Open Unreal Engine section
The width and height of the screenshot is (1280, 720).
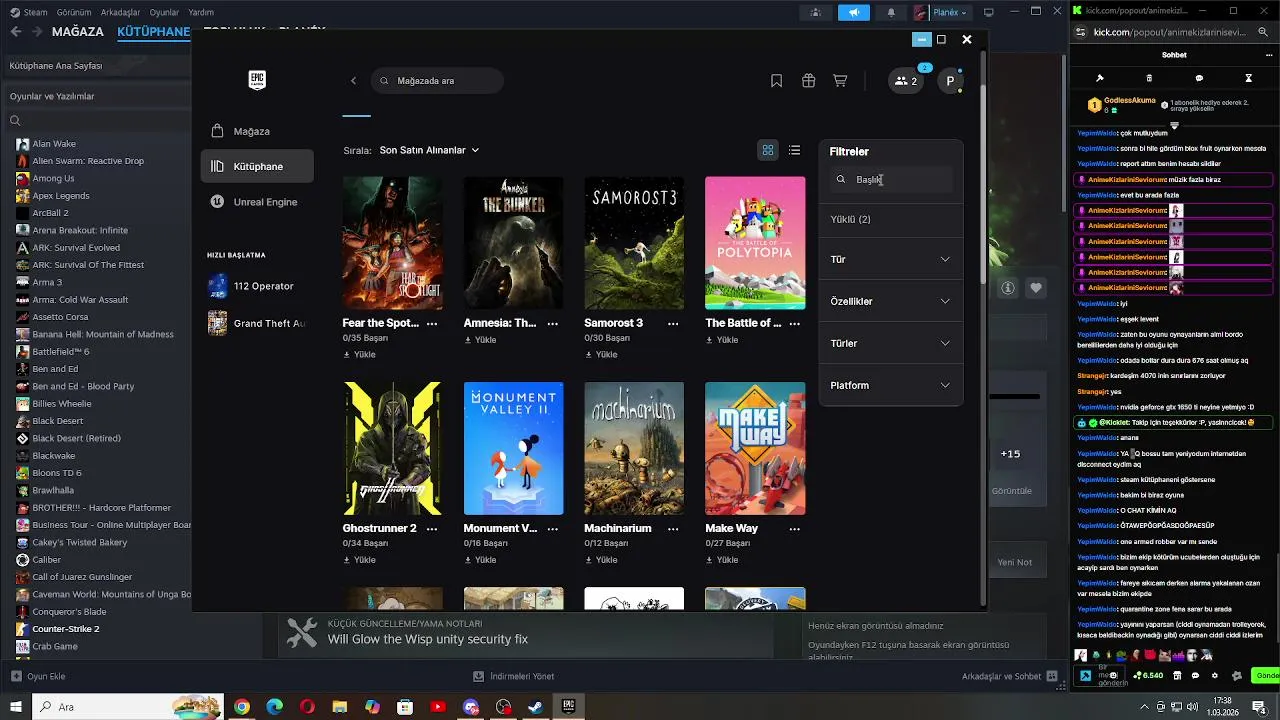pos(257,202)
